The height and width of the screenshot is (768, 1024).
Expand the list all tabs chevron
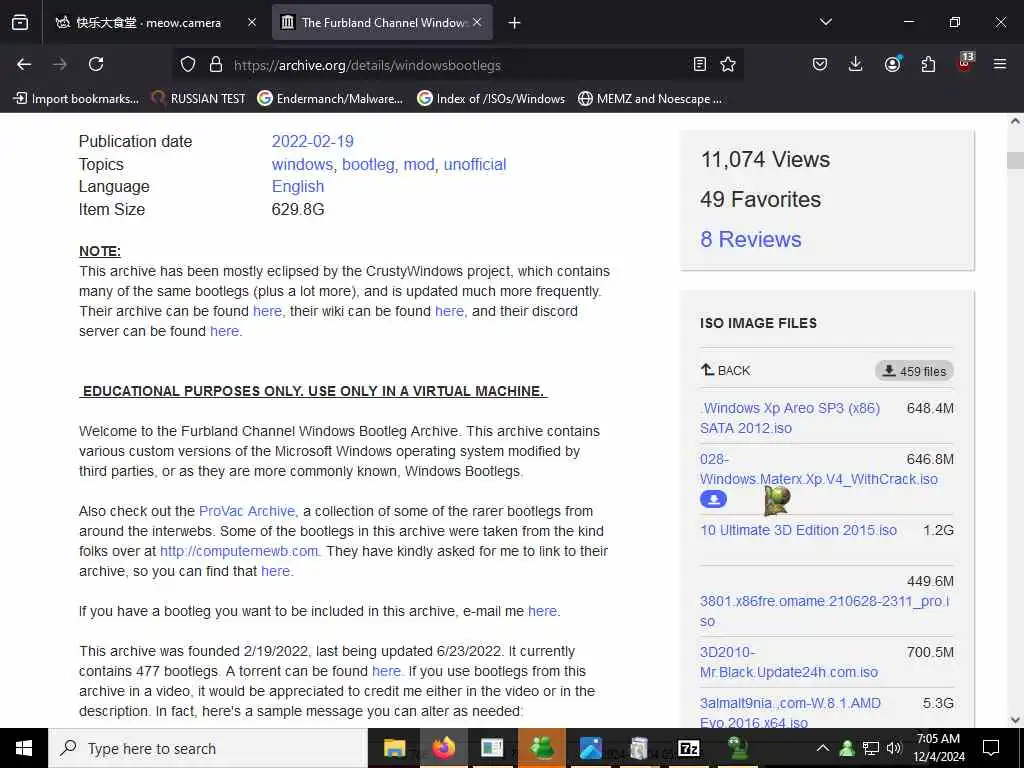[x=825, y=22]
